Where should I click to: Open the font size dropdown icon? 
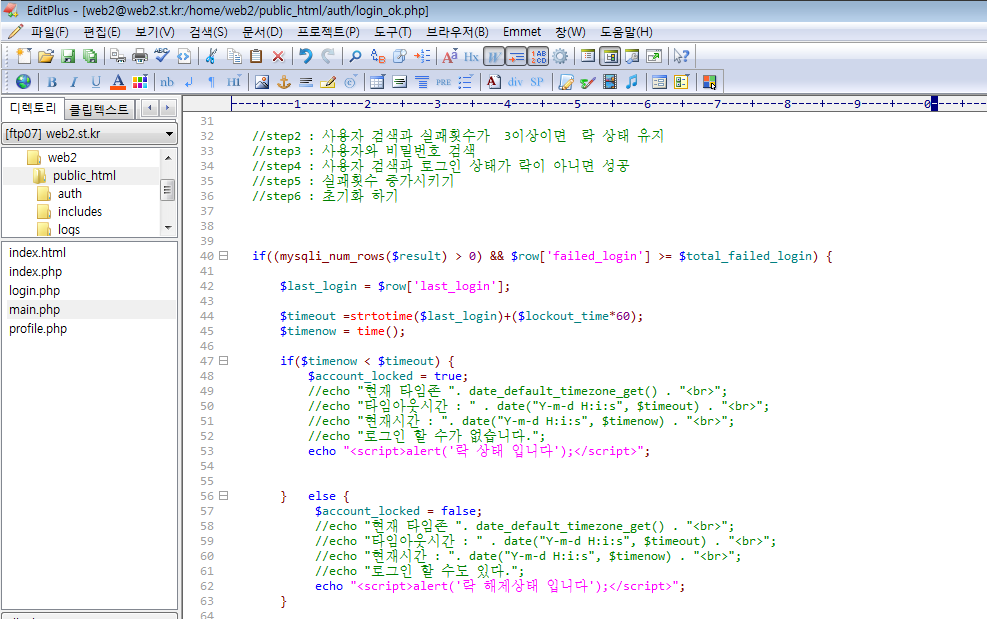click(450, 56)
